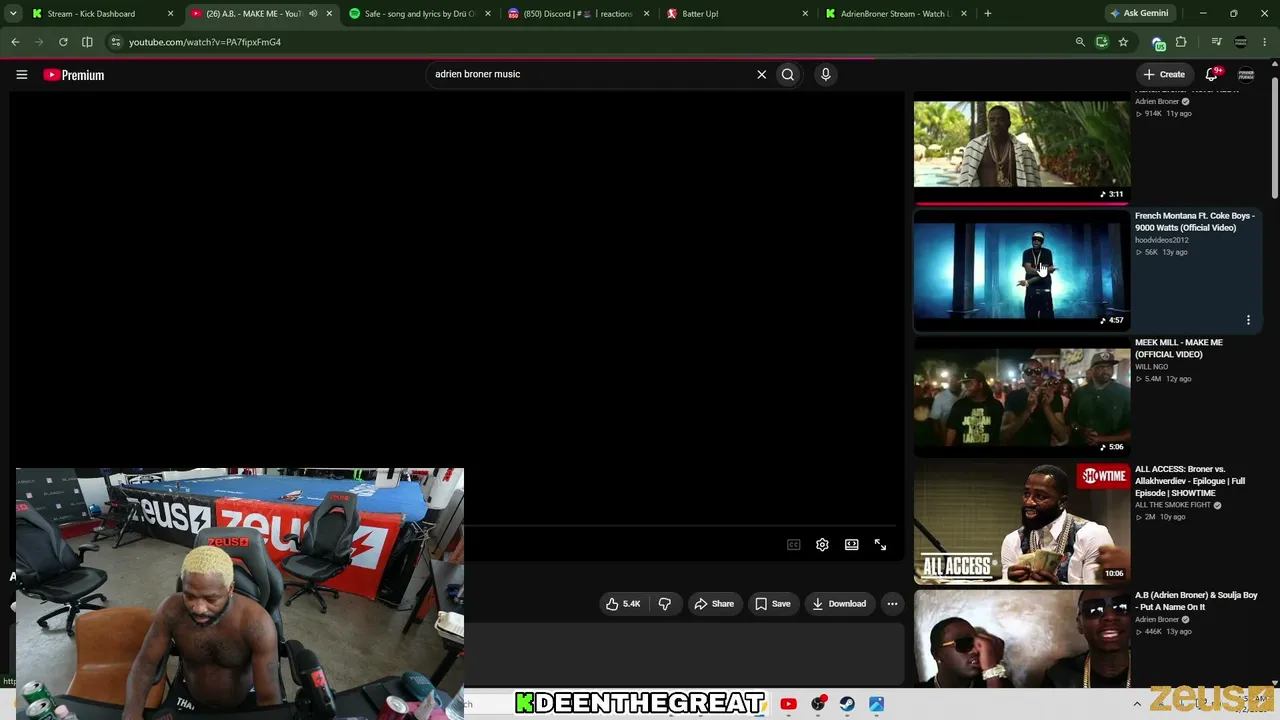Image resolution: width=1280 pixels, height=720 pixels.
Task: Open French Montana 9000 Watts video title
Action: tap(1195, 222)
